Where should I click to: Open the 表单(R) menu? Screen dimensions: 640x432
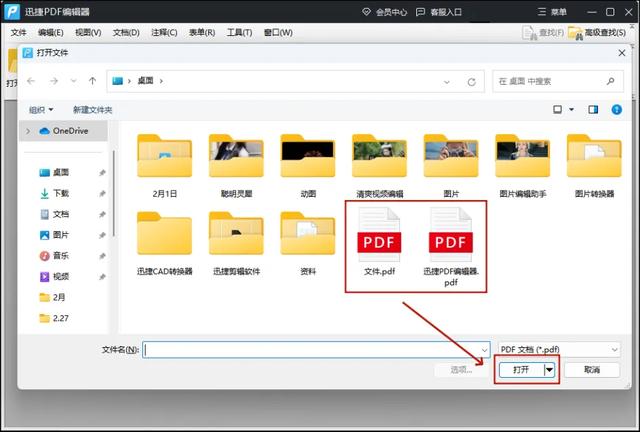tap(202, 33)
